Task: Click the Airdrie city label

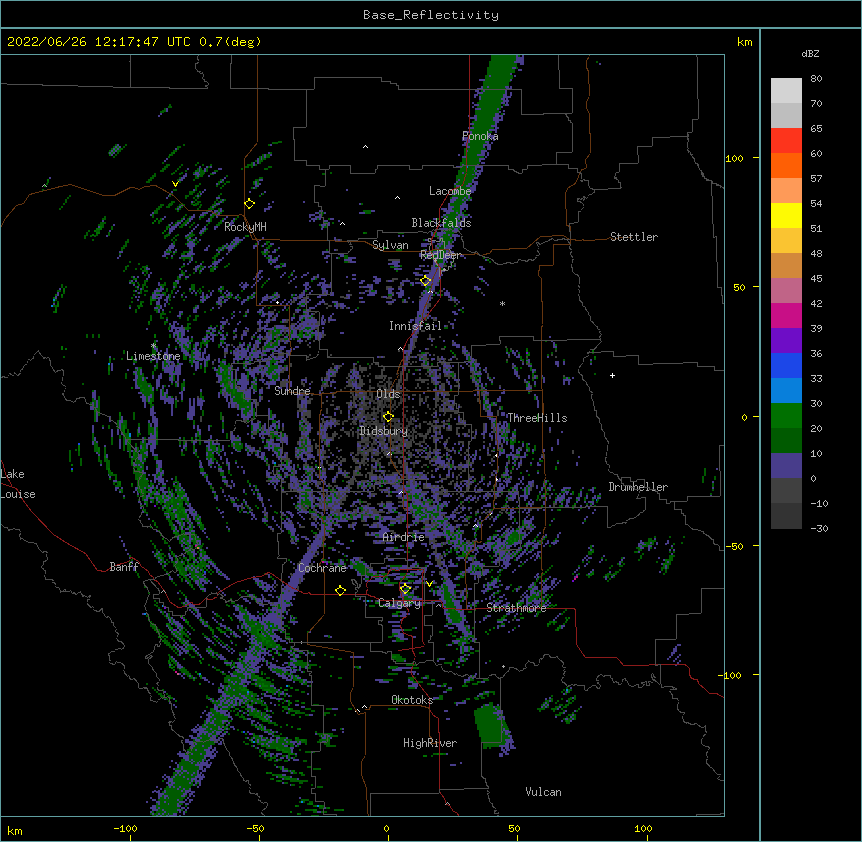Action: pos(404,537)
